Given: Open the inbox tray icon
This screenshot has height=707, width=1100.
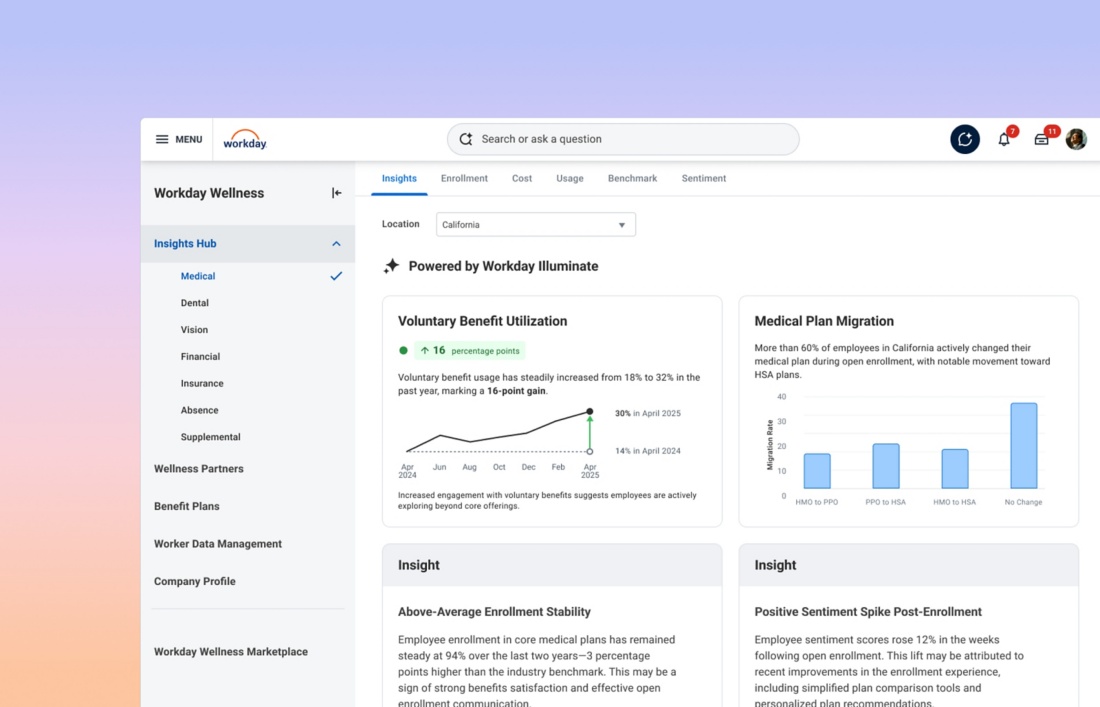Looking at the screenshot, I should click(x=1041, y=139).
